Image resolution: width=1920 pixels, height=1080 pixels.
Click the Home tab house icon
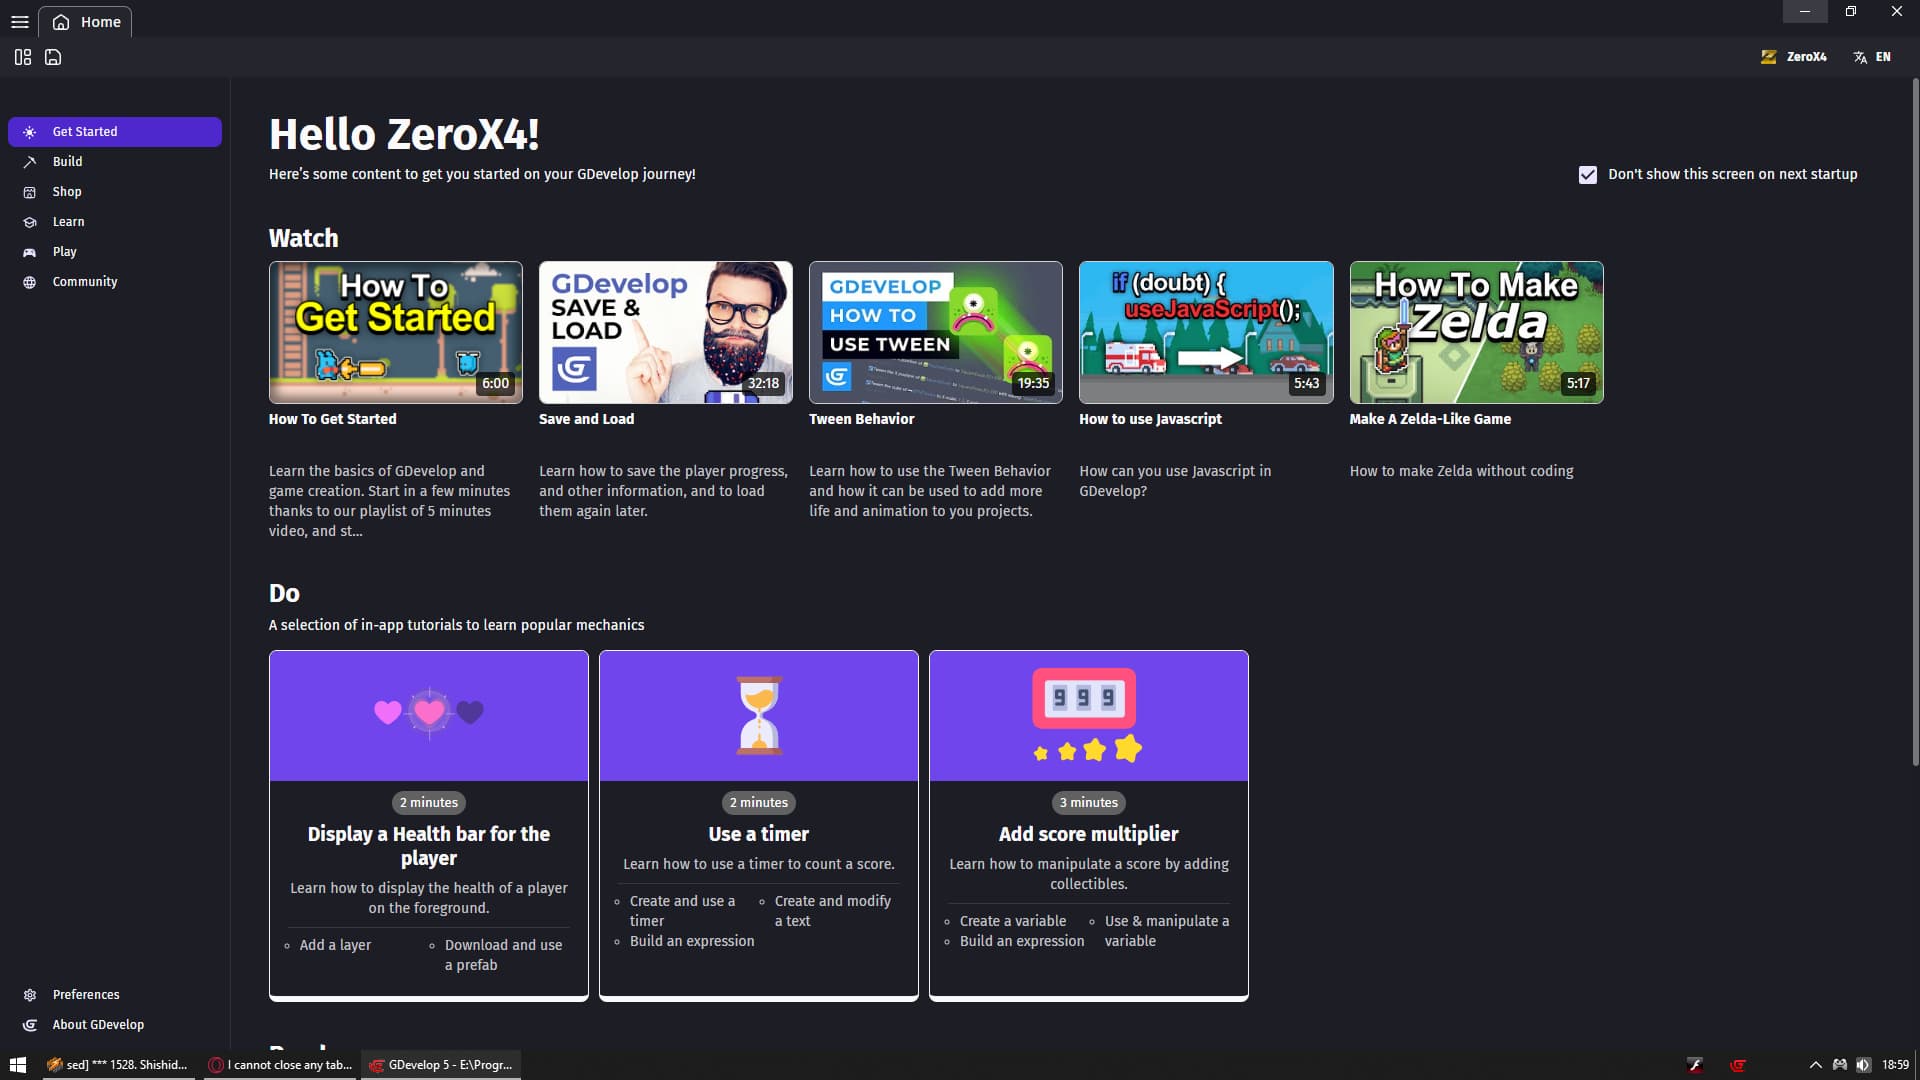pos(61,22)
